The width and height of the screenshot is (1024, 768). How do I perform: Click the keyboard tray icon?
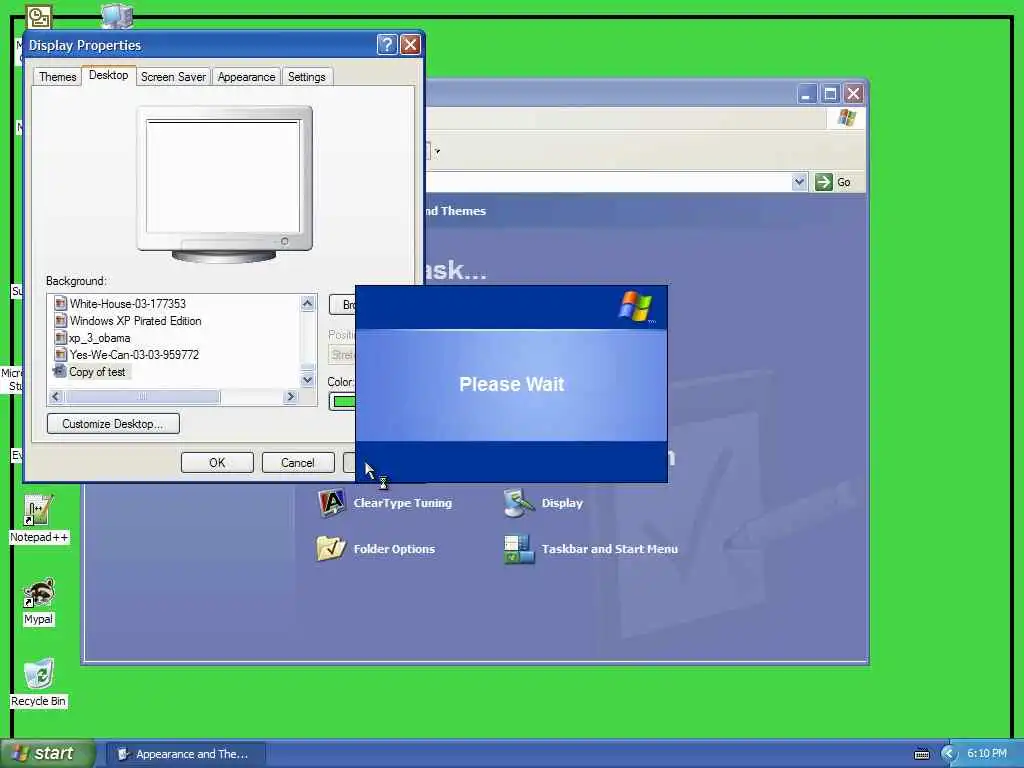pyautogui.click(x=921, y=754)
